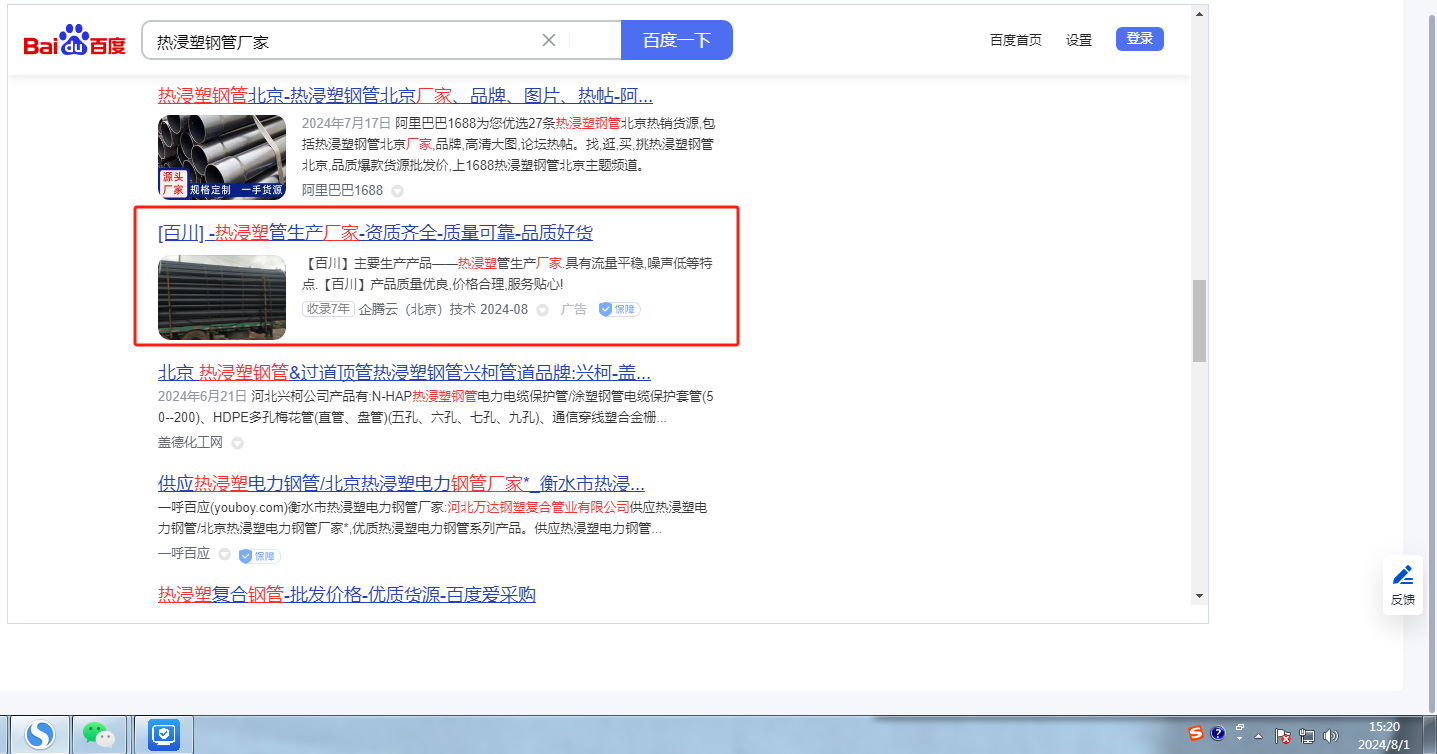Click the page vertical scrollbar thumb
The image size is (1437, 754).
(1199, 320)
